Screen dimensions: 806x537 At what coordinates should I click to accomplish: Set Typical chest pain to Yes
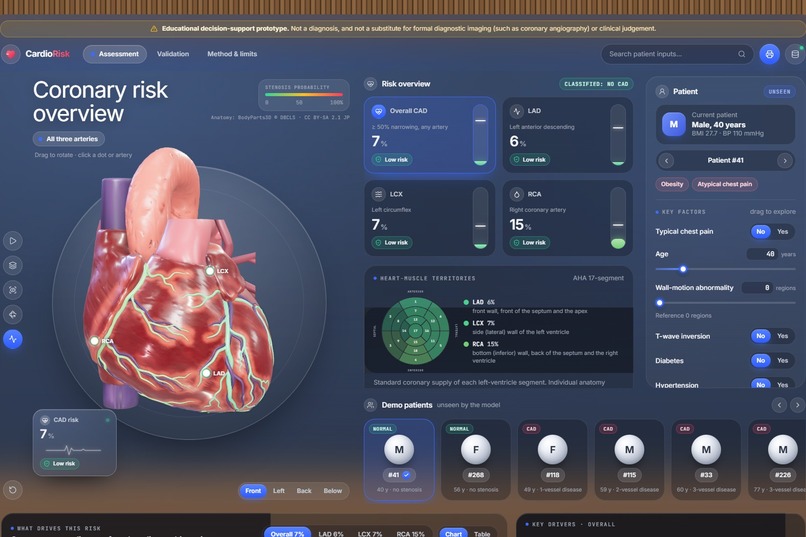tap(782, 232)
